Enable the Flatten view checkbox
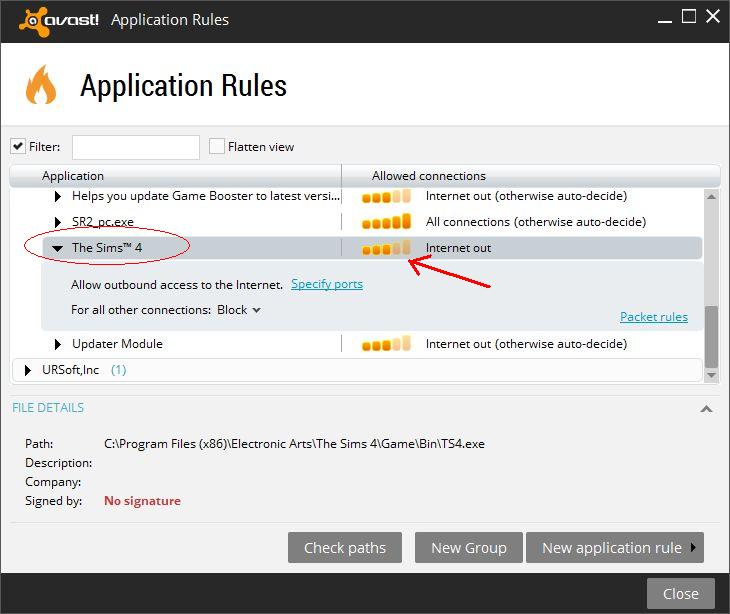This screenshot has height=614, width=730. tap(216, 147)
